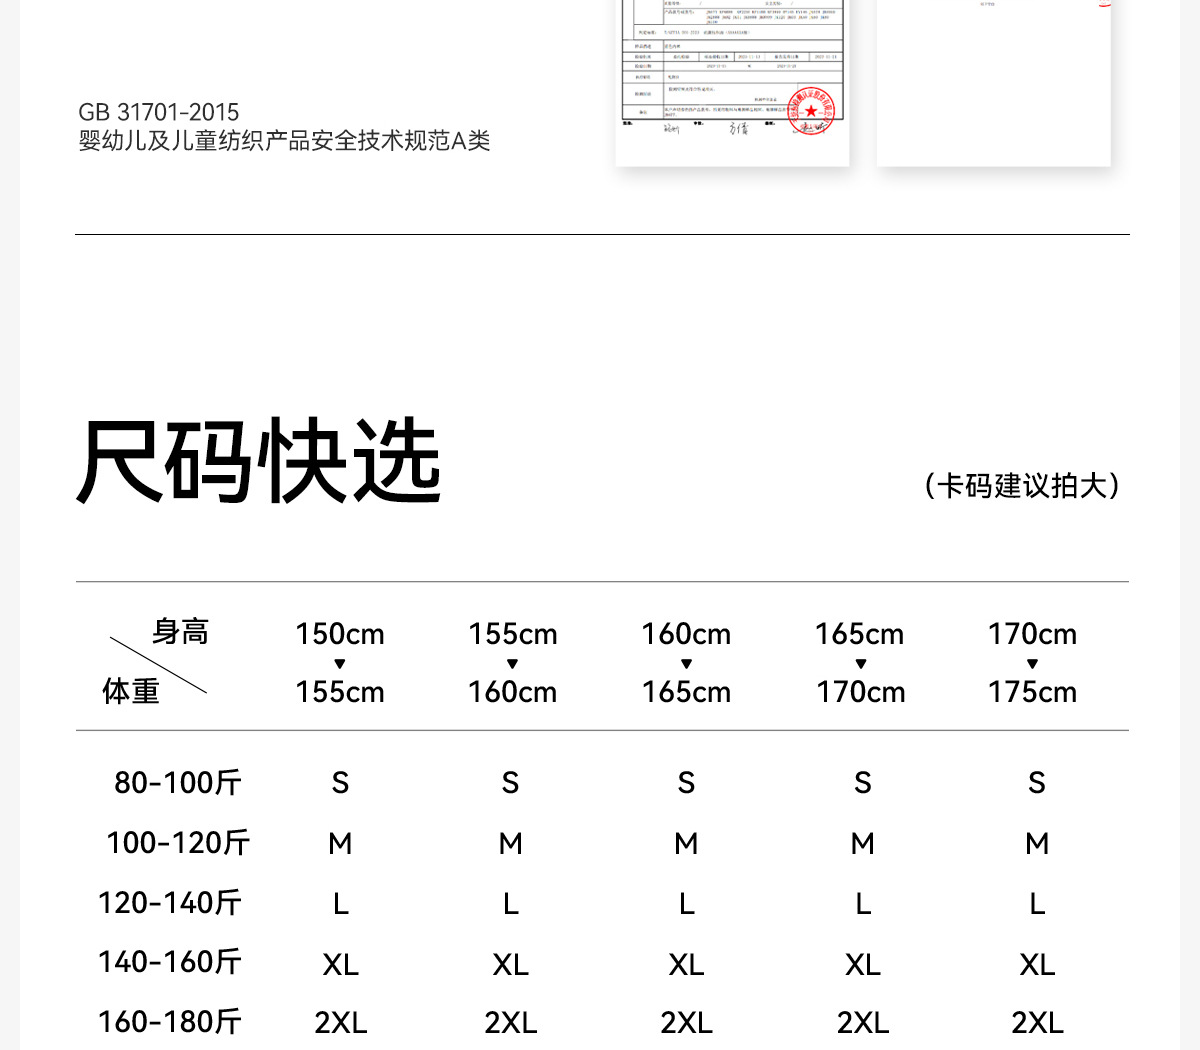
Task: Choose size 2XL in the 170cm-175cm column
Action: click(1037, 1023)
